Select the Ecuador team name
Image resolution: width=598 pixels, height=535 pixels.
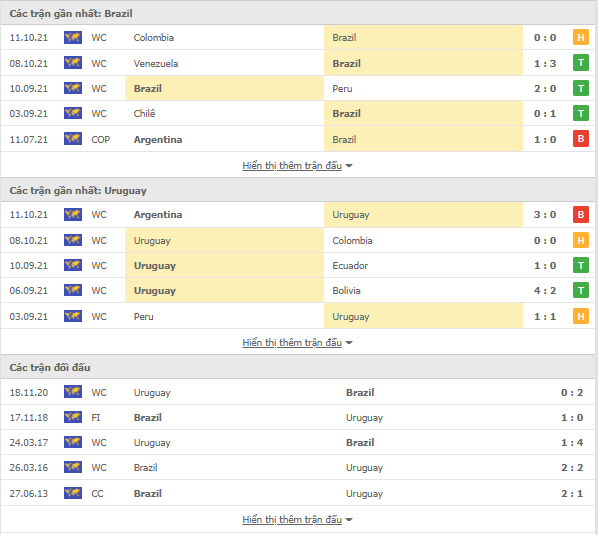tap(350, 265)
